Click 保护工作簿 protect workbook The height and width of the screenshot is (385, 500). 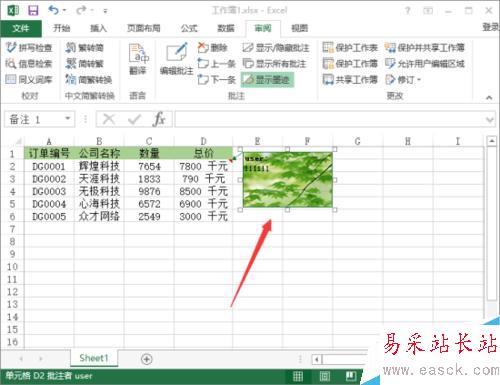point(350,63)
